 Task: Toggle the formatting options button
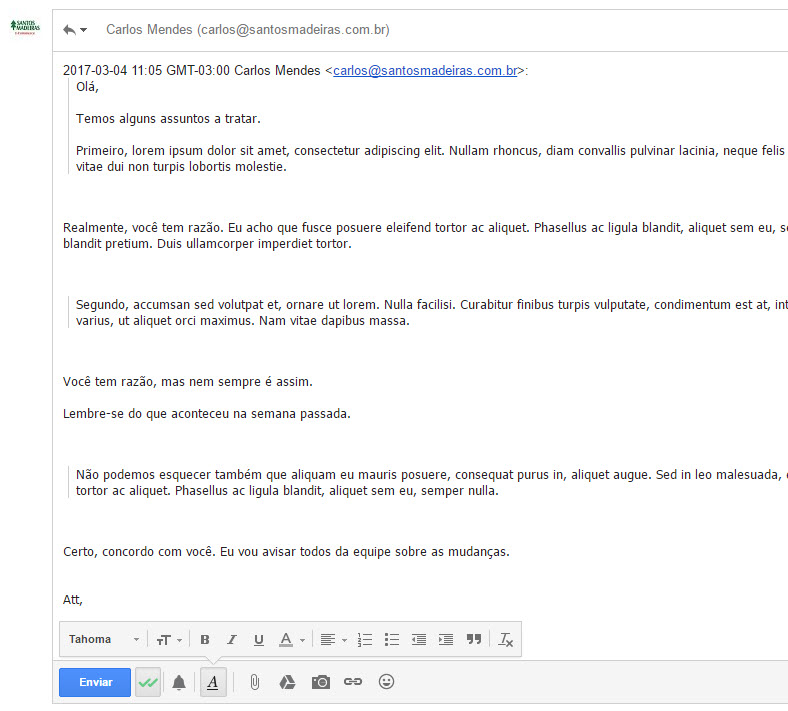tap(213, 682)
